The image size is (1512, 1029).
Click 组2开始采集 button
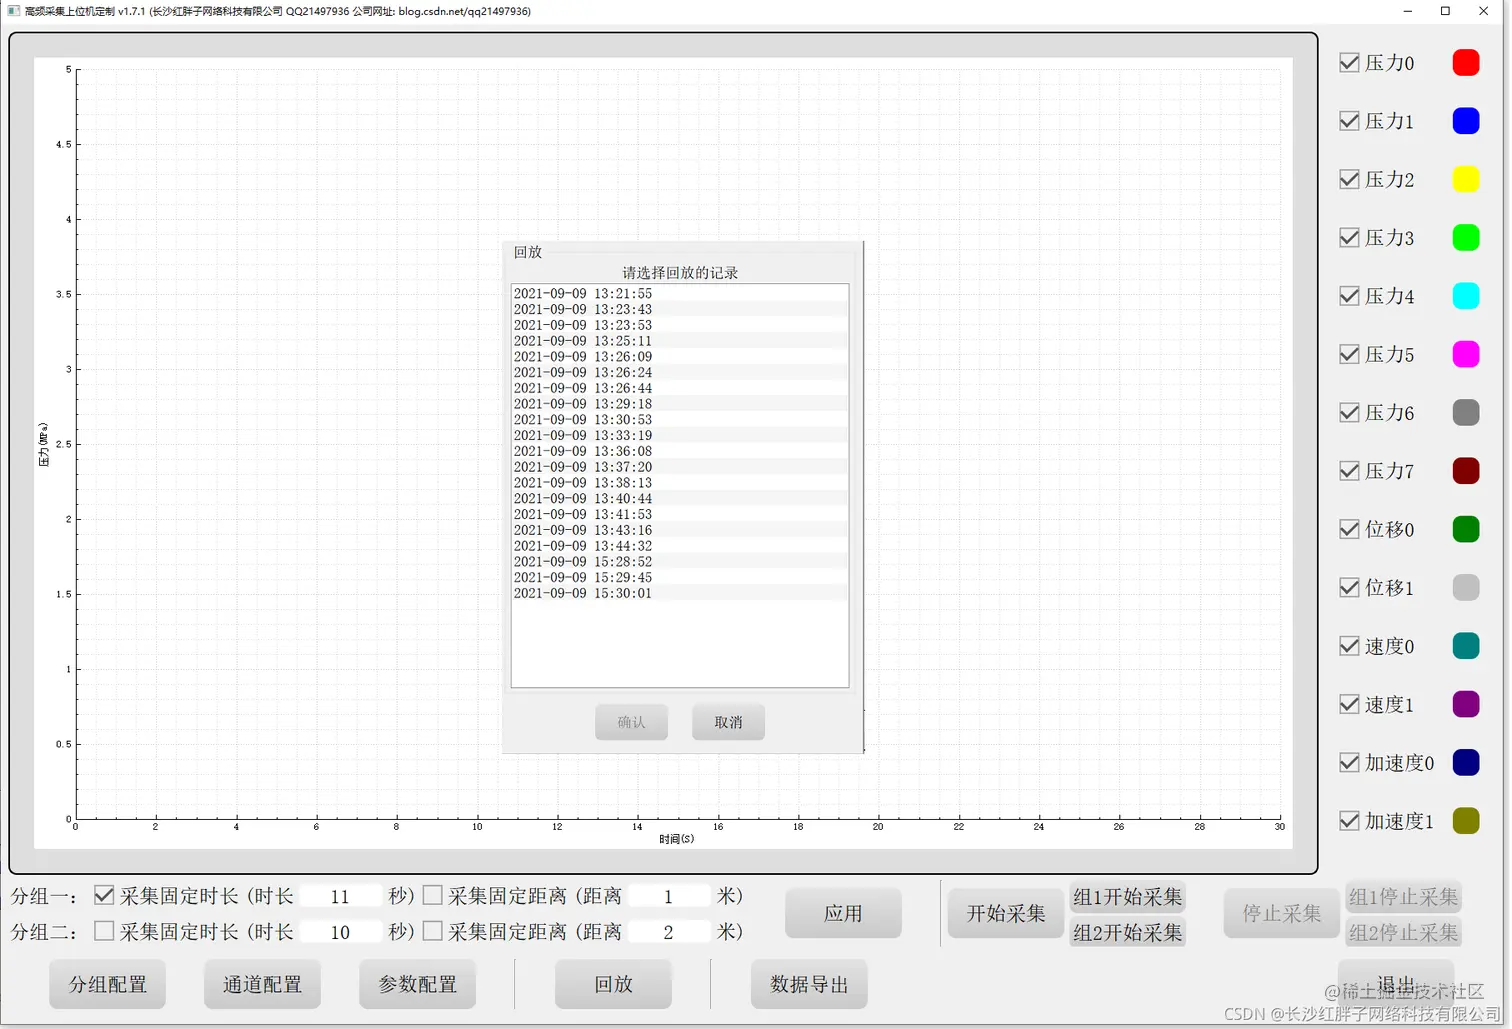click(x=1127, y=932)
